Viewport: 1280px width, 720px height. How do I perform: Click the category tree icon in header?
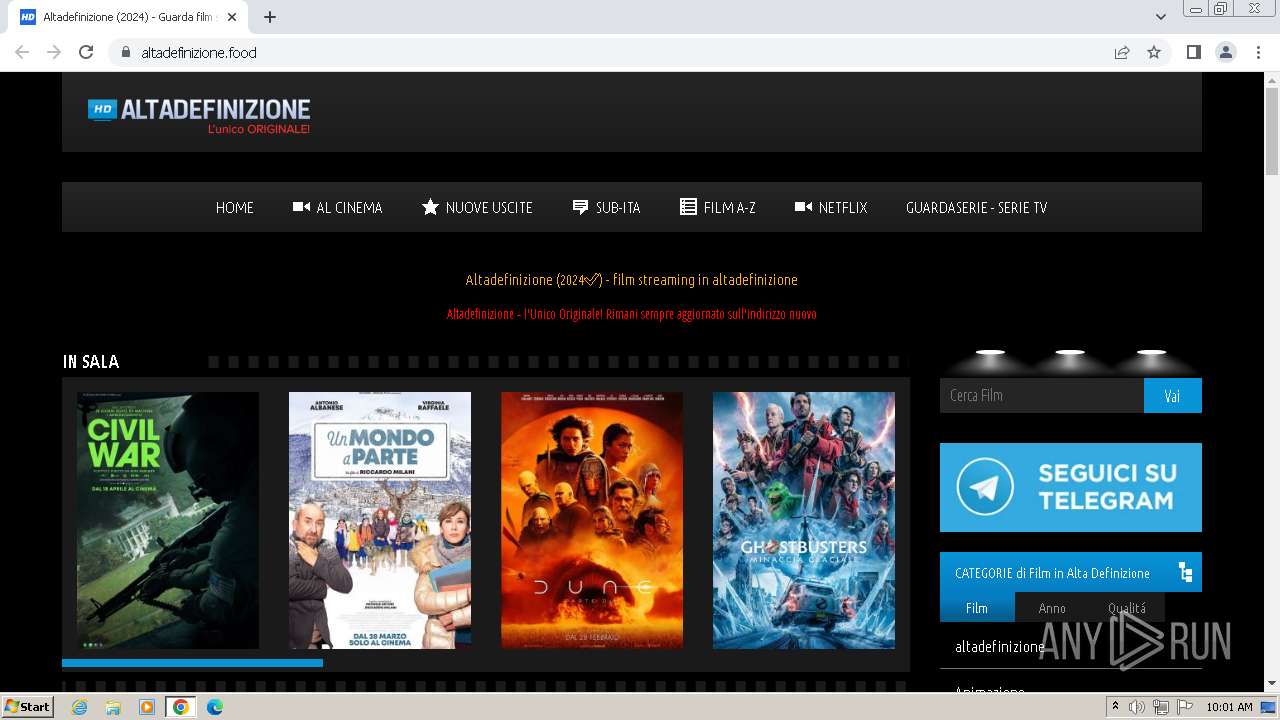pos(1185,572)
